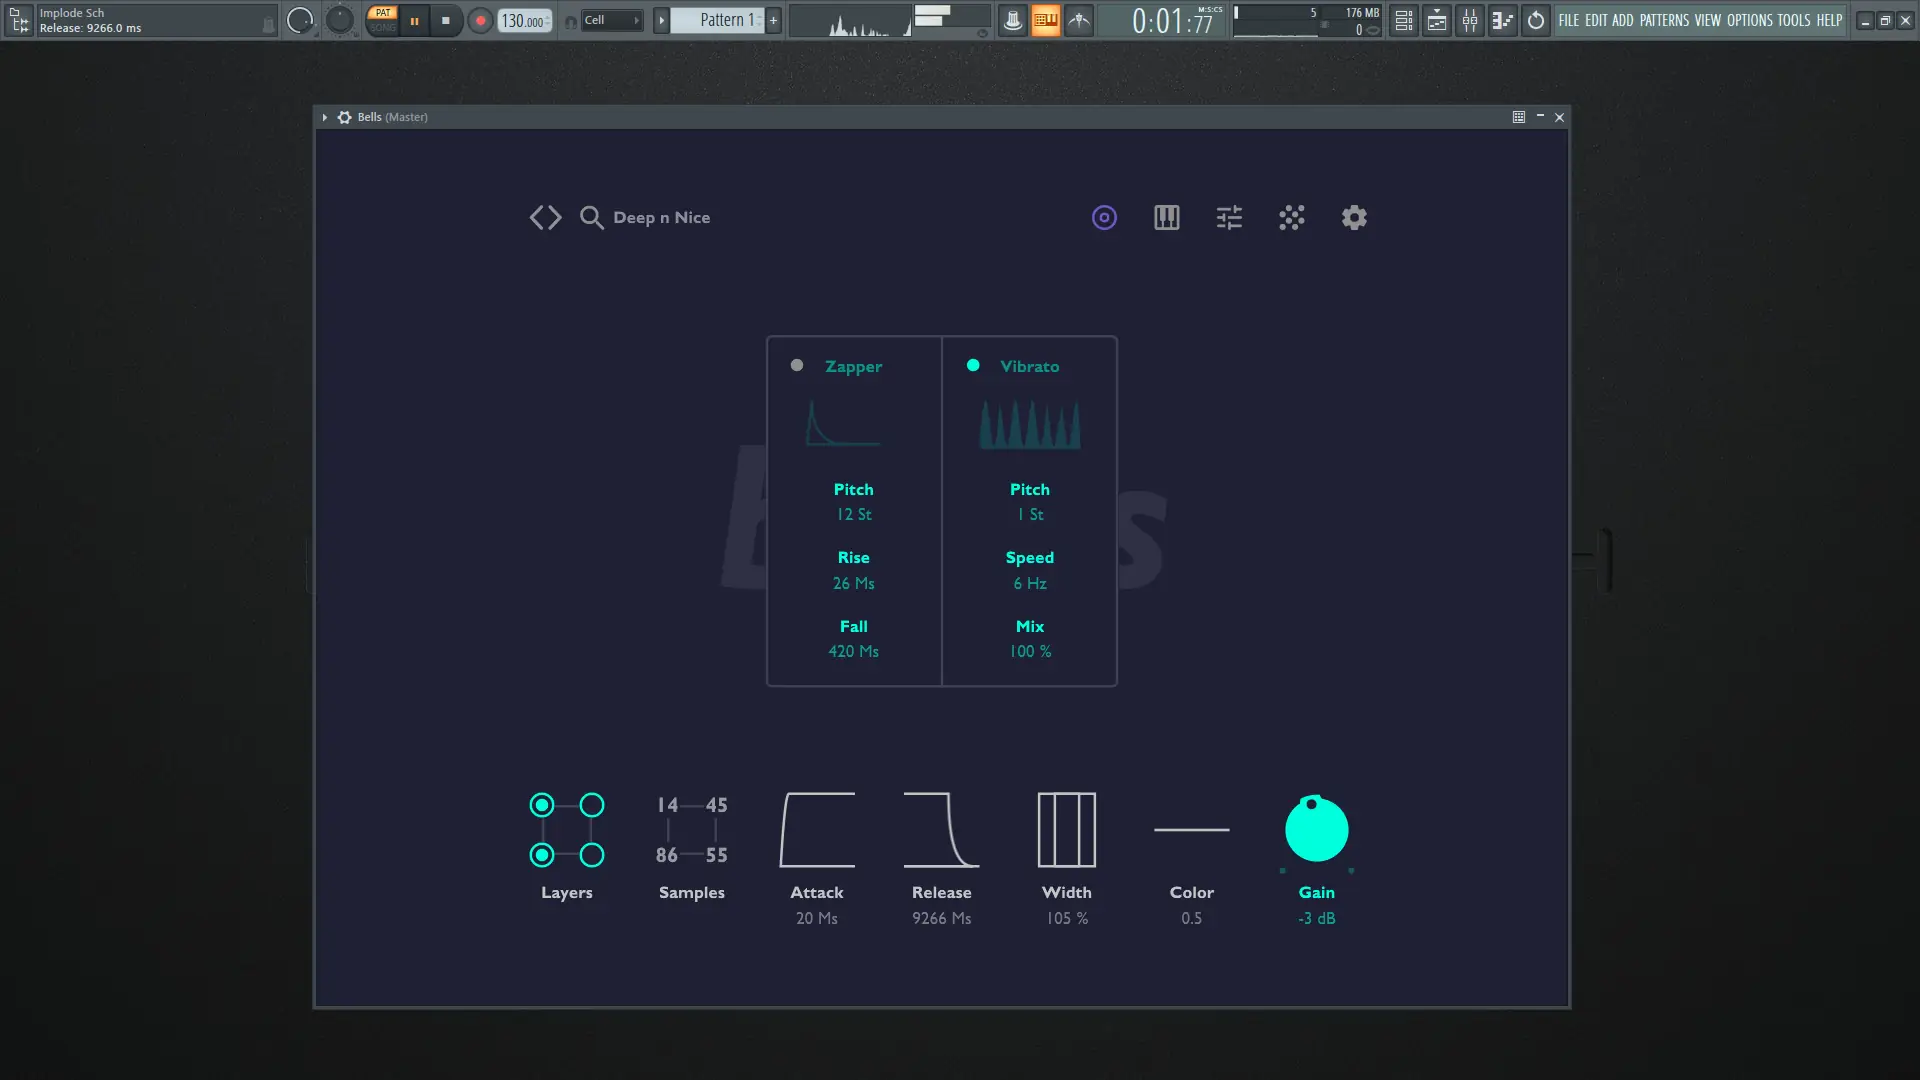
Task: Open the keyboard view icon in Bells
Action: pyautogui.click(x=1166, y=217)
